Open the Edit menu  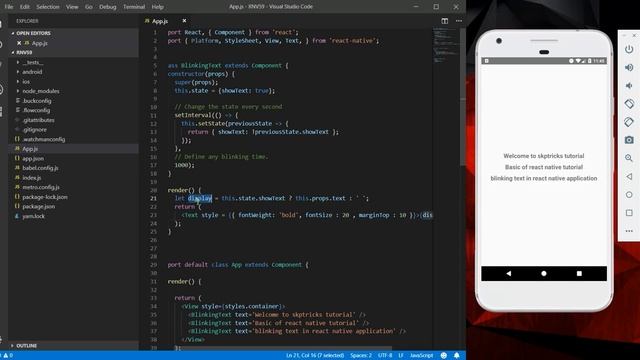[x=24, y=7]
